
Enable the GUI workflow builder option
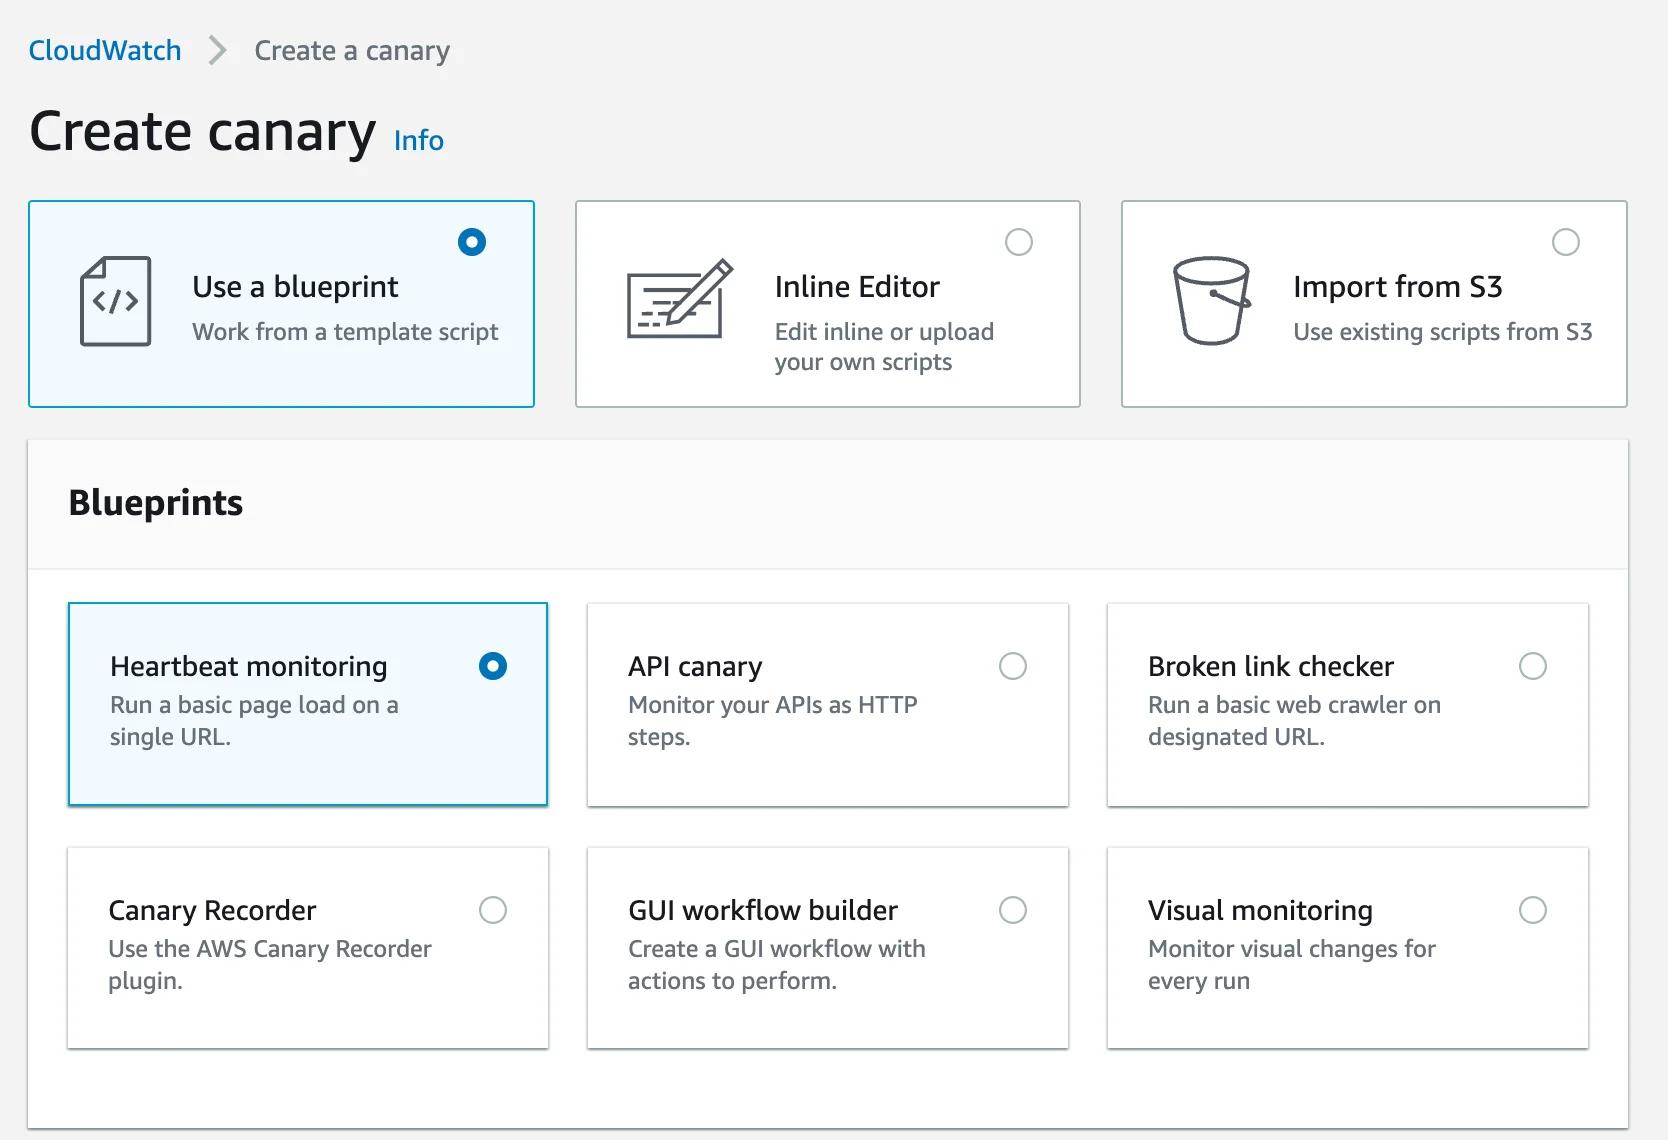1012,910
